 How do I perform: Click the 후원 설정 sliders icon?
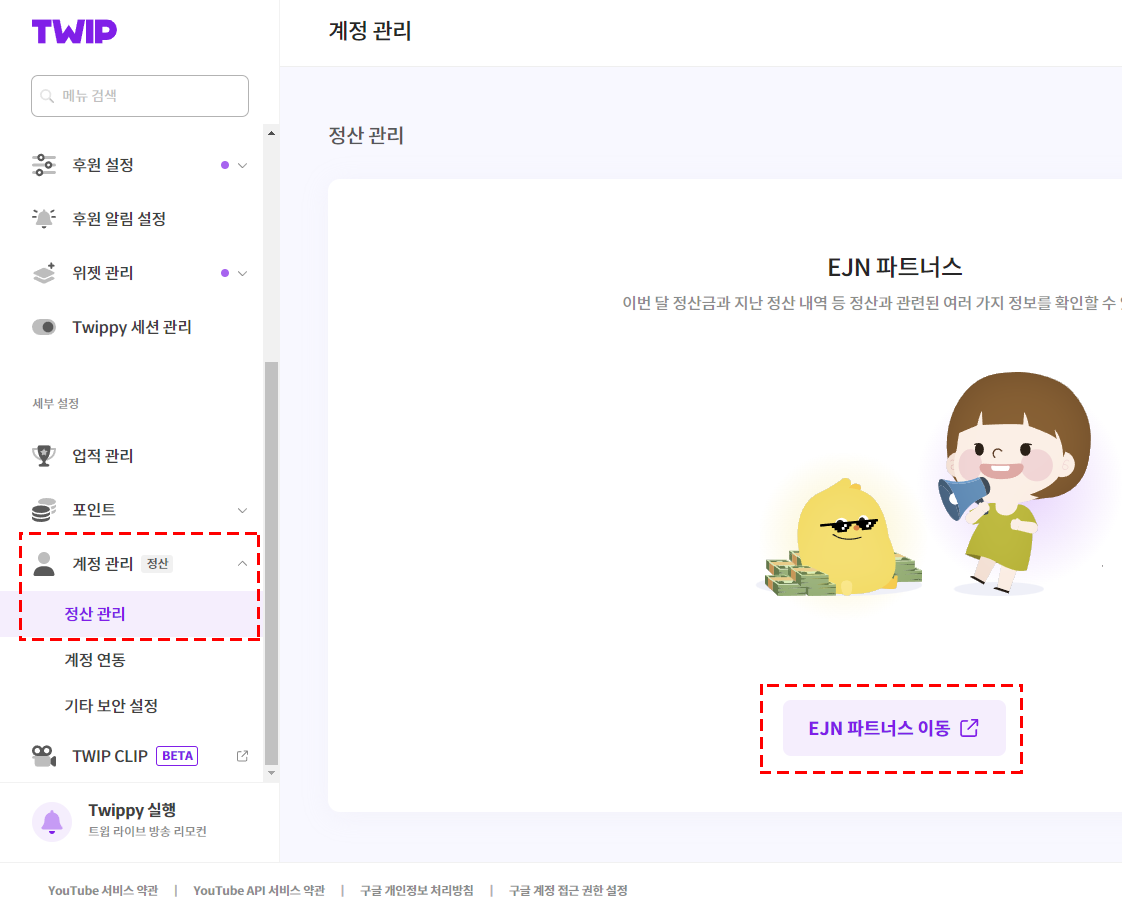(x=44, y=165)
